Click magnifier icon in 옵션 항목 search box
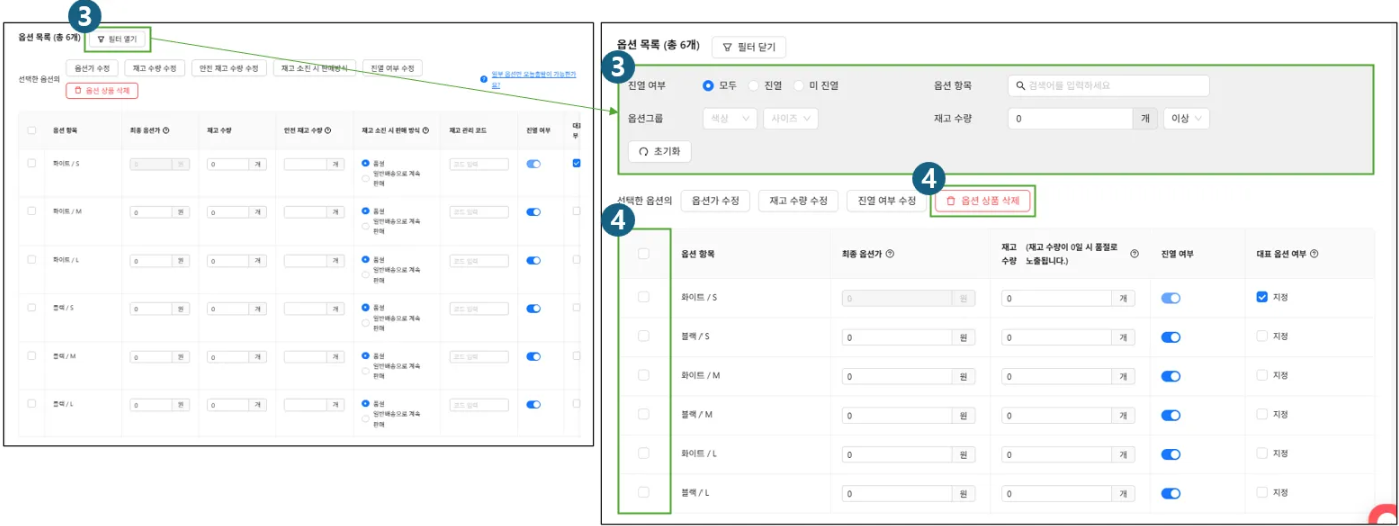The width and height of the screenshot is (1399, 526). point(1021,86)
